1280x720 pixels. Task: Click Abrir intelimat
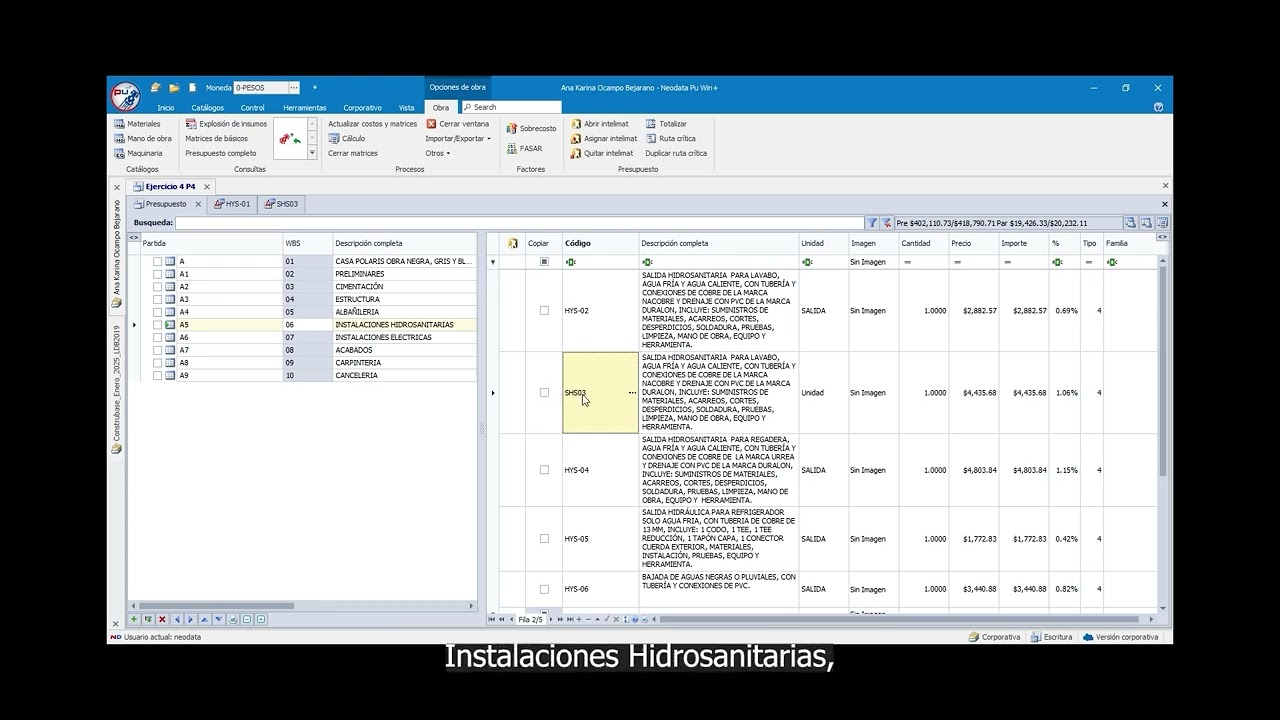600,124
